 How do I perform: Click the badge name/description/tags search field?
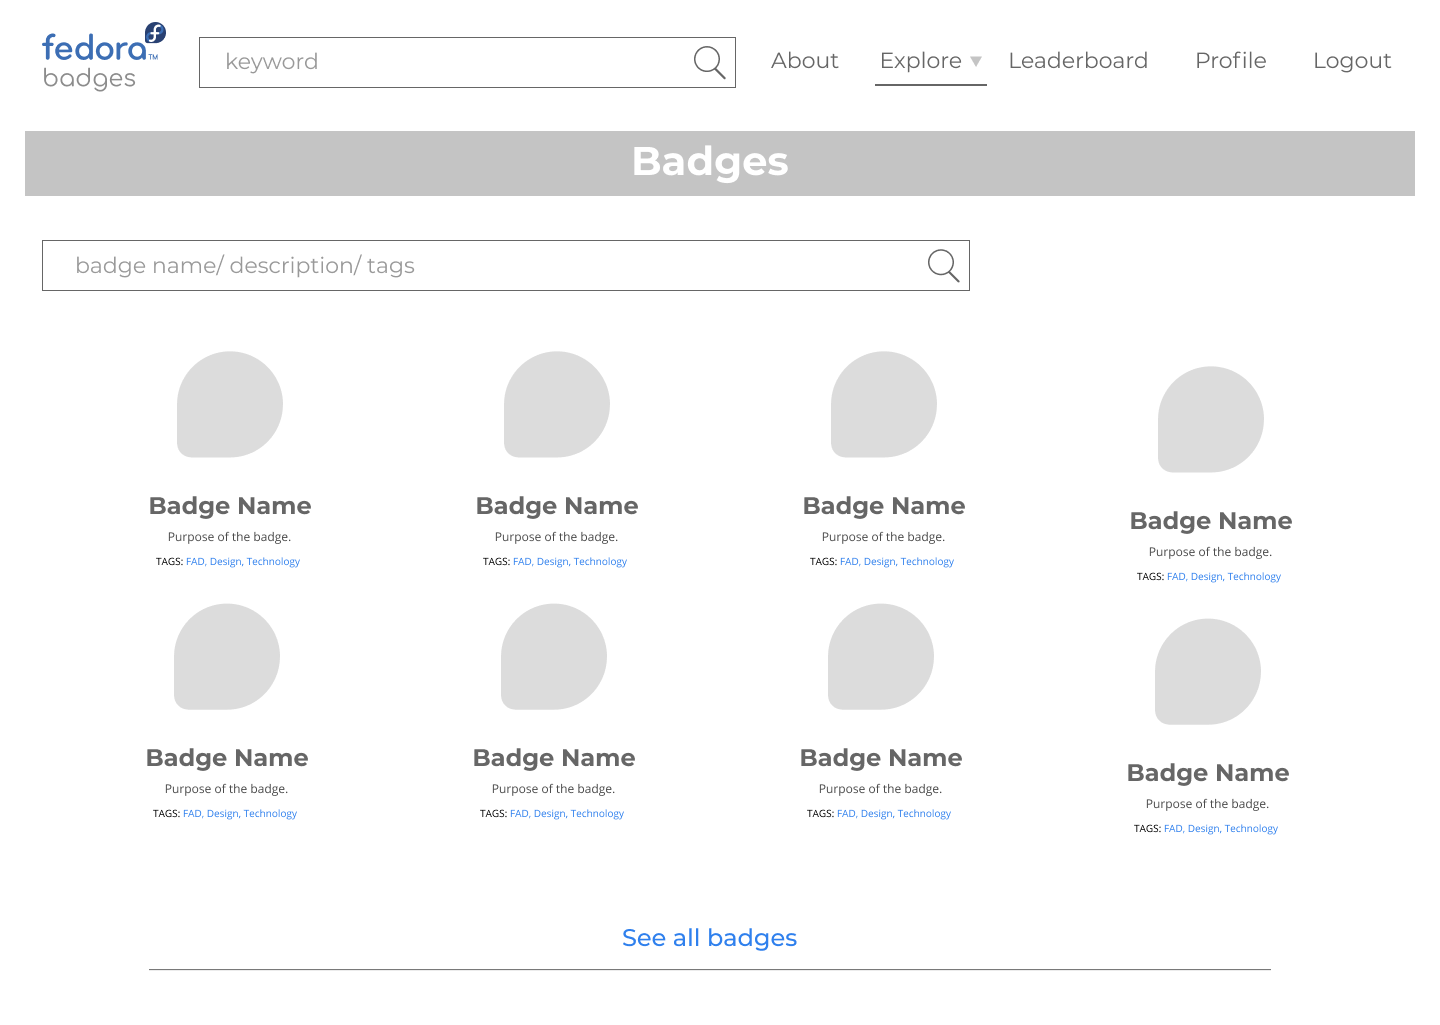[506, 266]
